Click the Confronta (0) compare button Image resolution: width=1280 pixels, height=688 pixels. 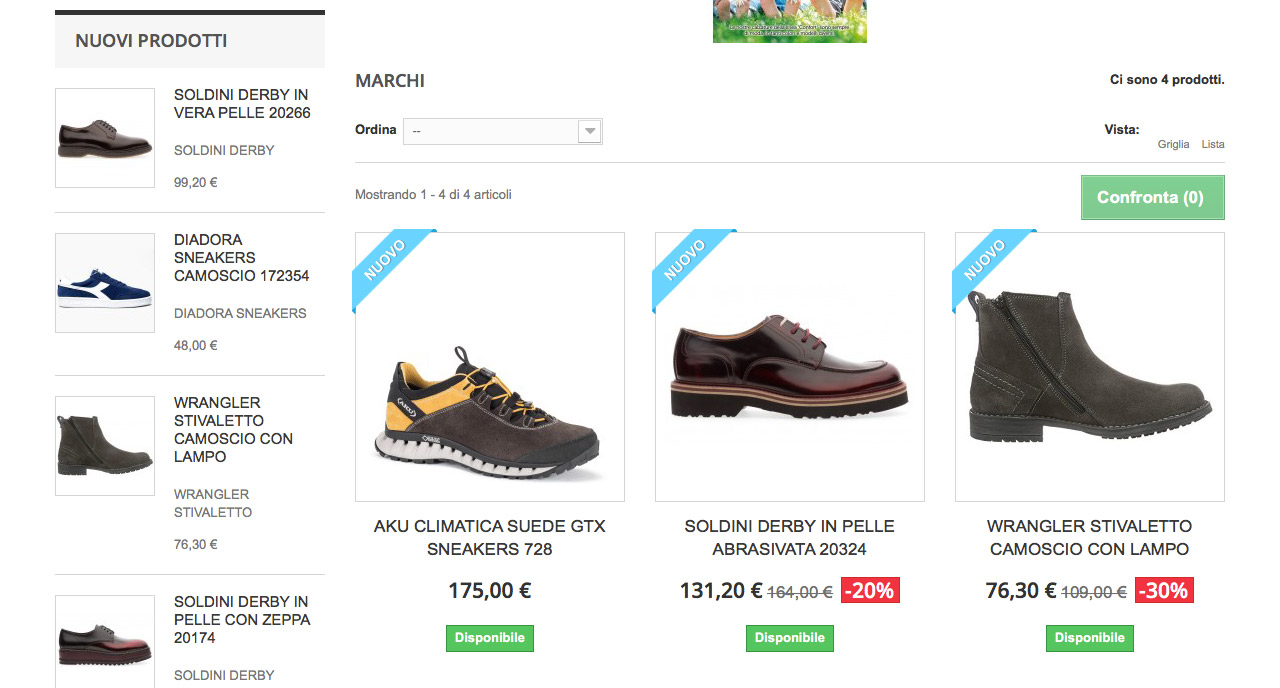1152,197
